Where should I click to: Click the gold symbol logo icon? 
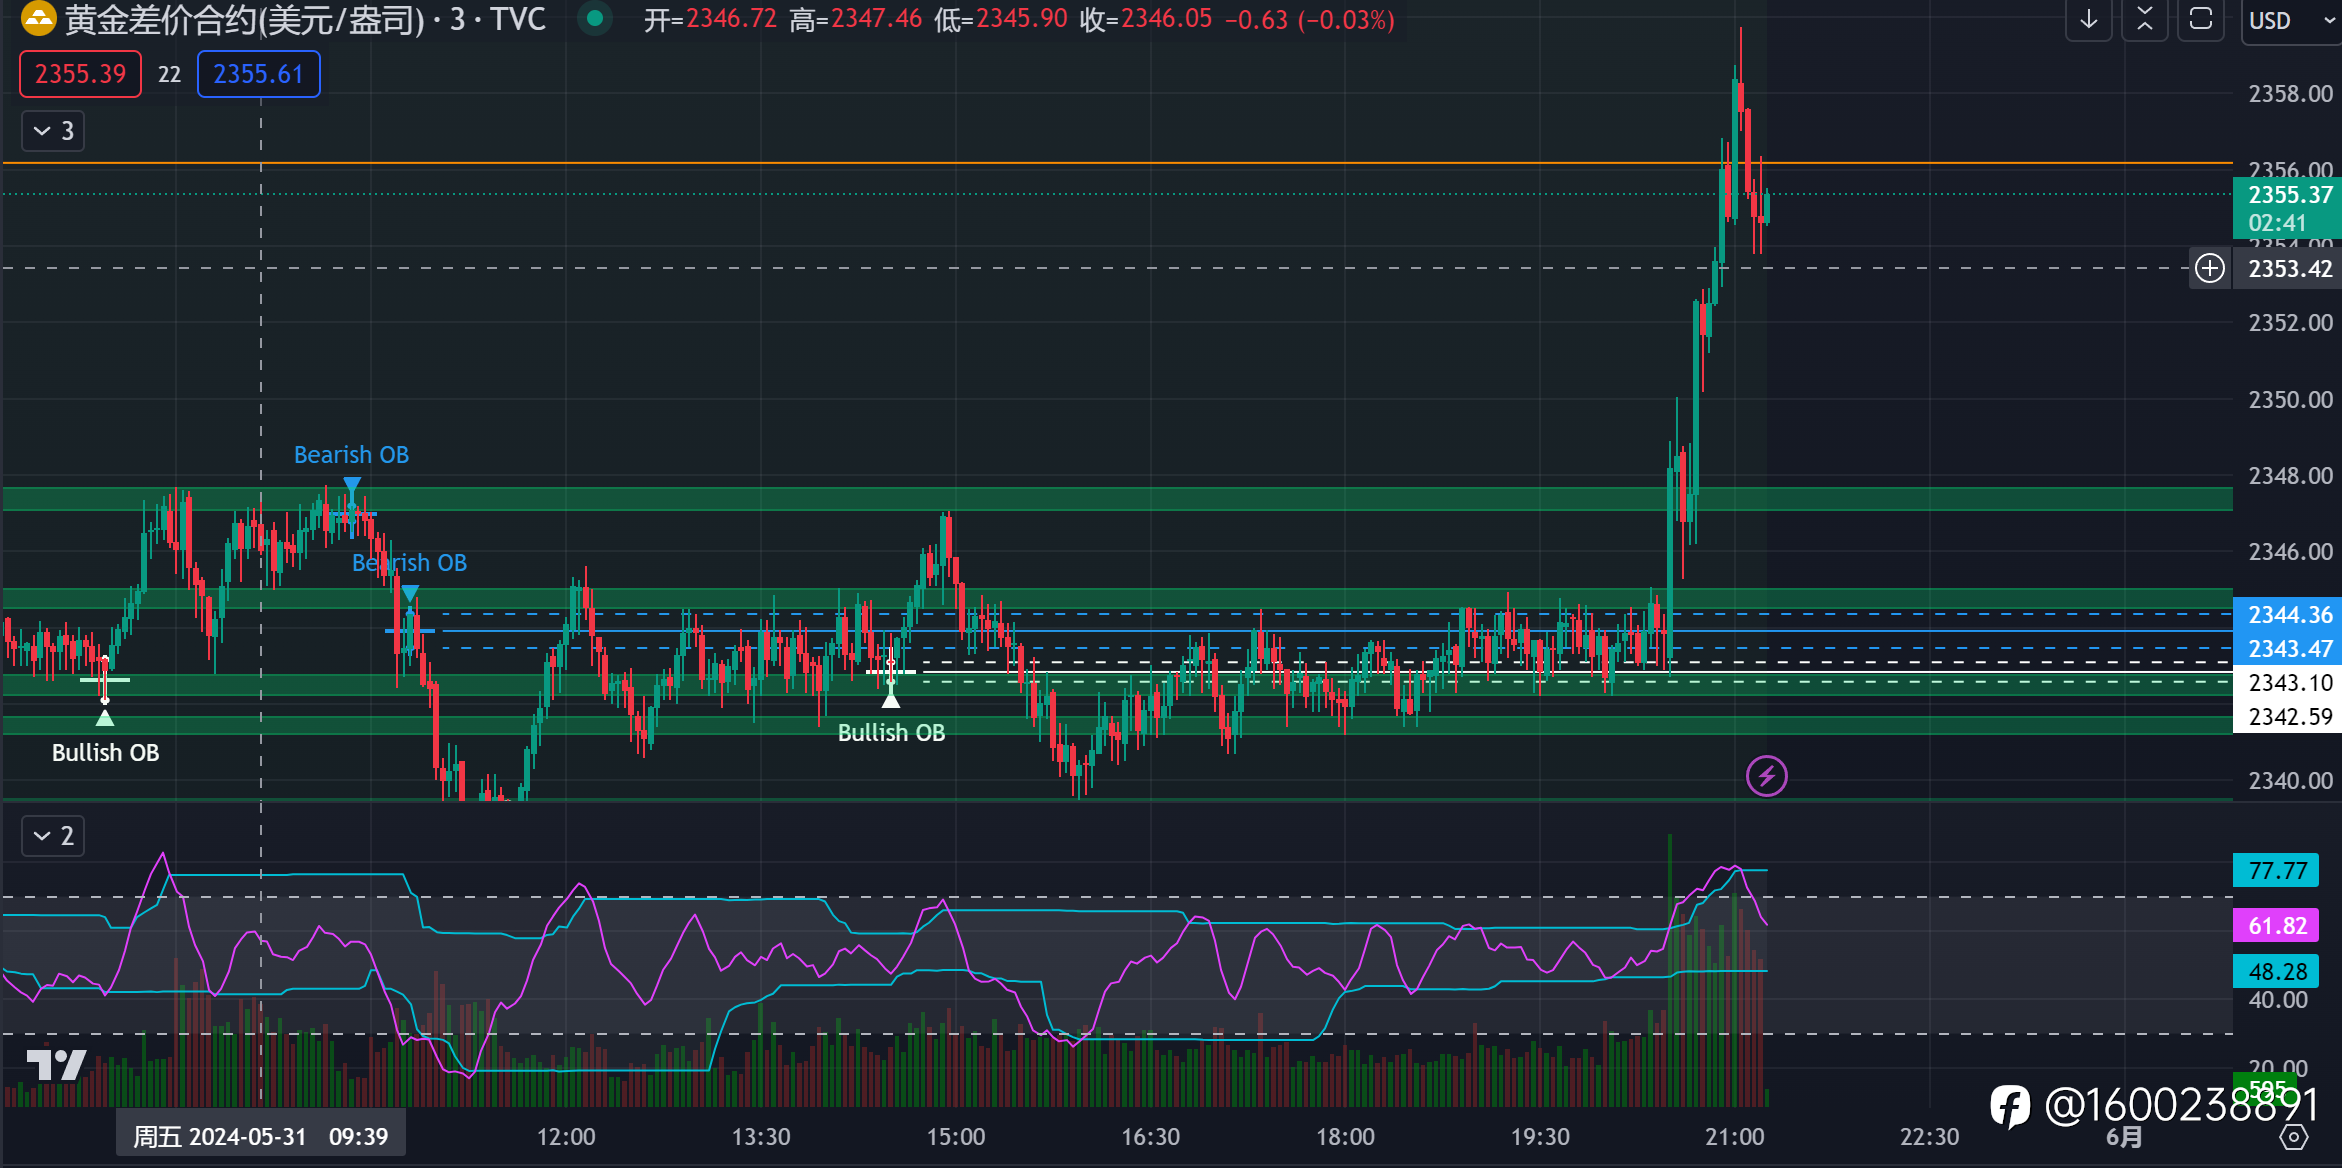38,18
